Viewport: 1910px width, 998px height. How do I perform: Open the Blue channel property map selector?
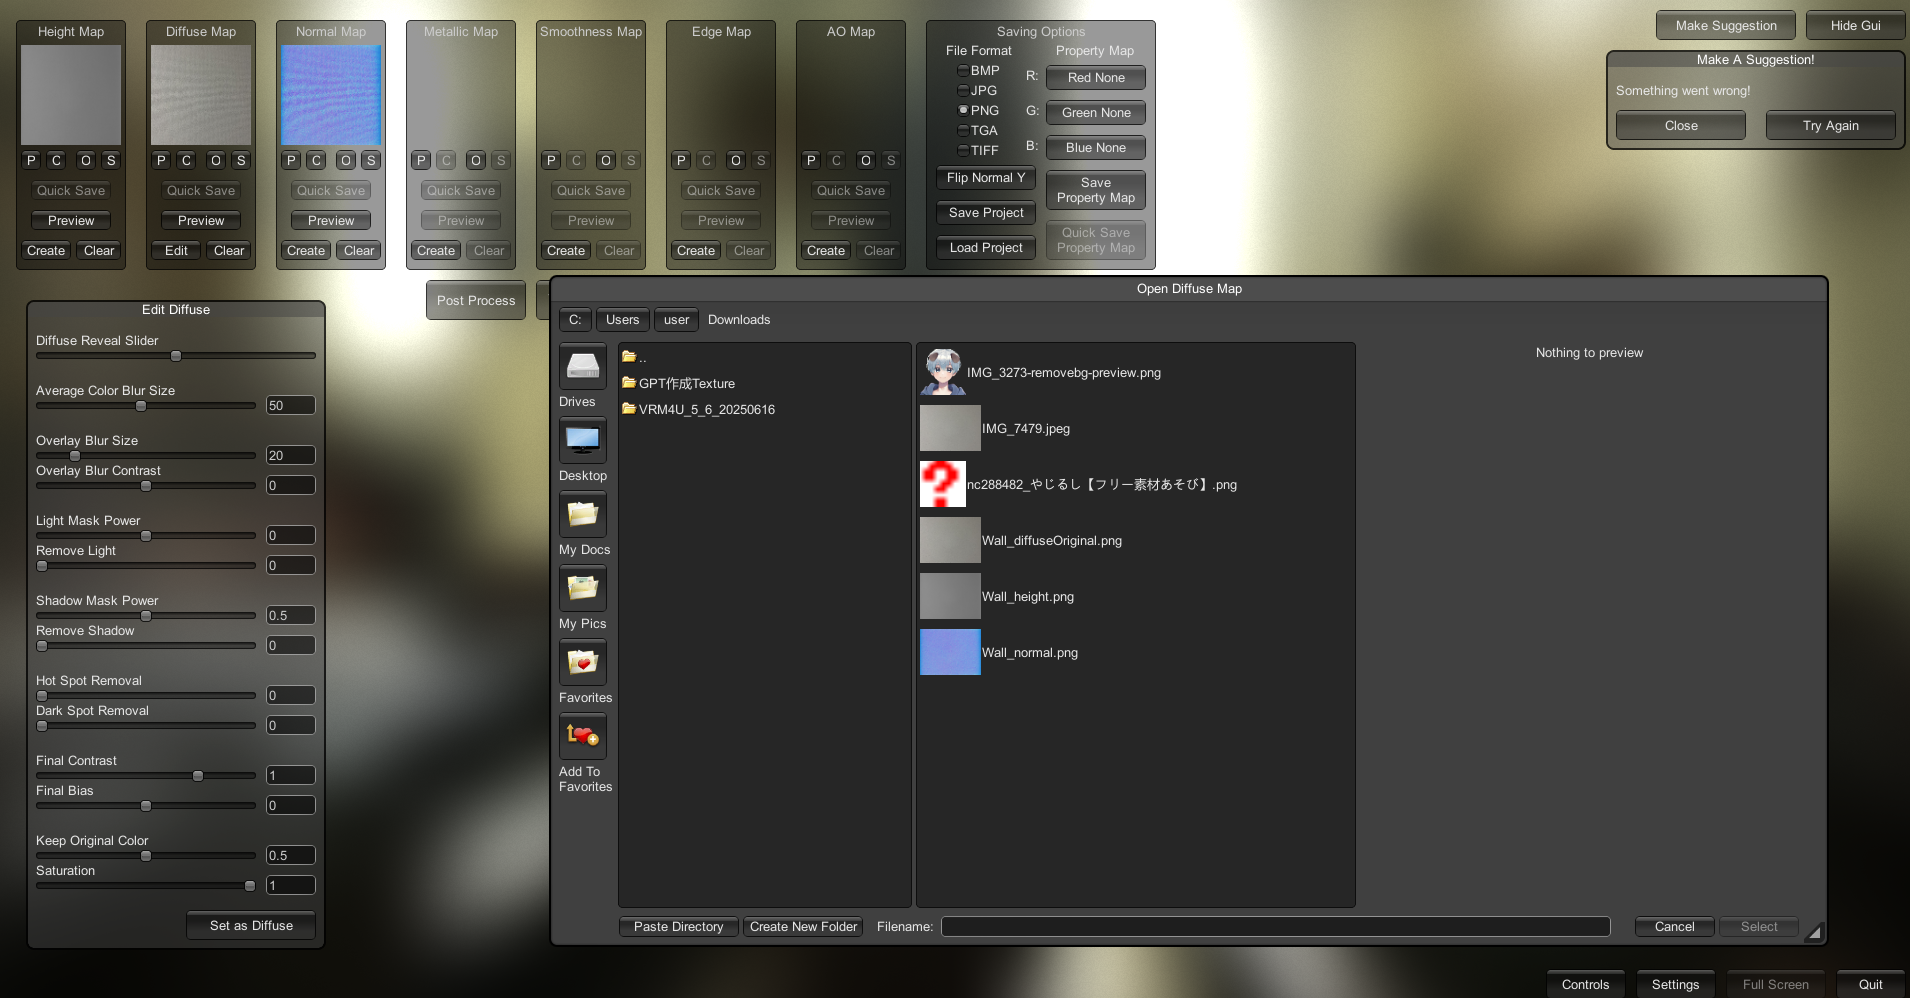1095,147
